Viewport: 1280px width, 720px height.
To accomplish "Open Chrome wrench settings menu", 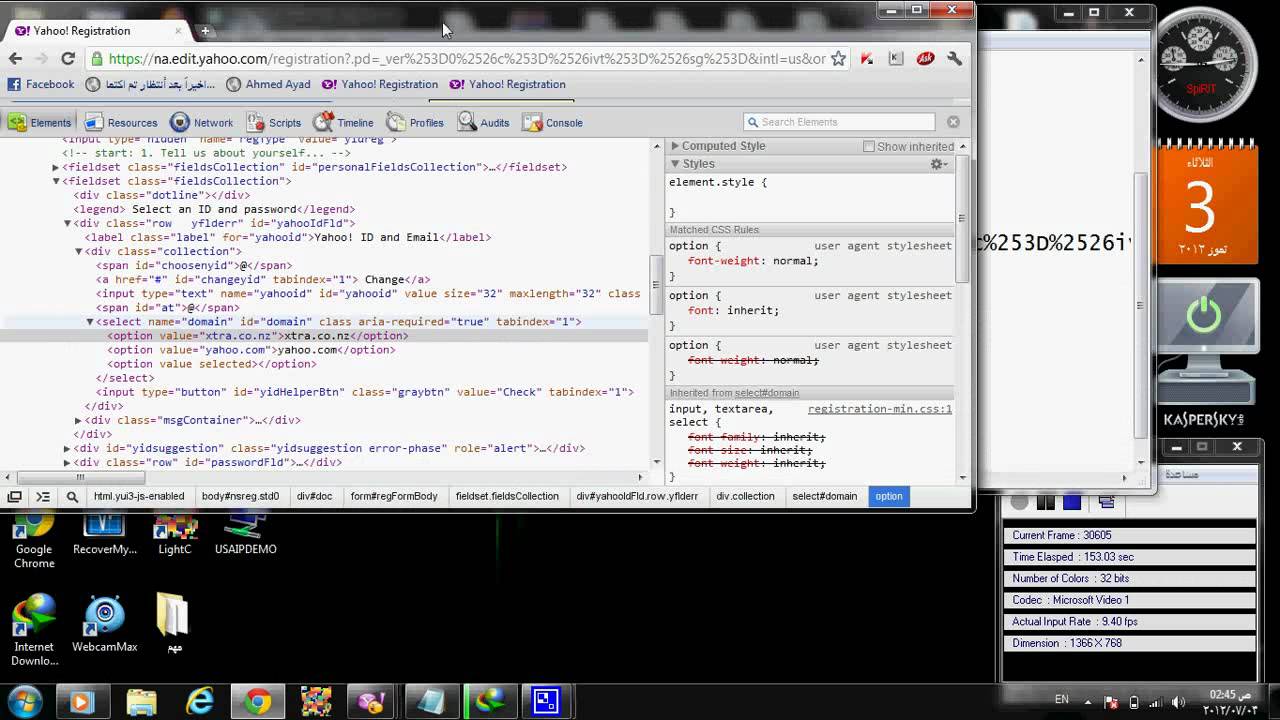I will click(954, 59).
